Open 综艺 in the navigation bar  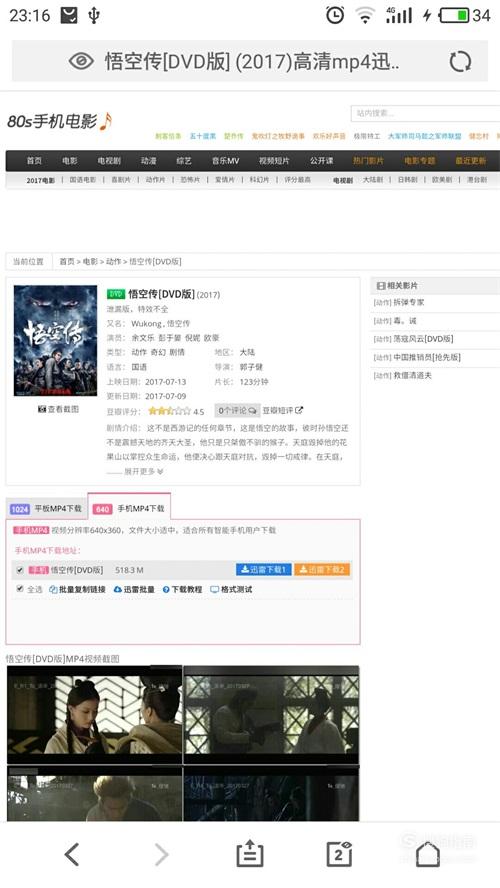pos(184,161)
